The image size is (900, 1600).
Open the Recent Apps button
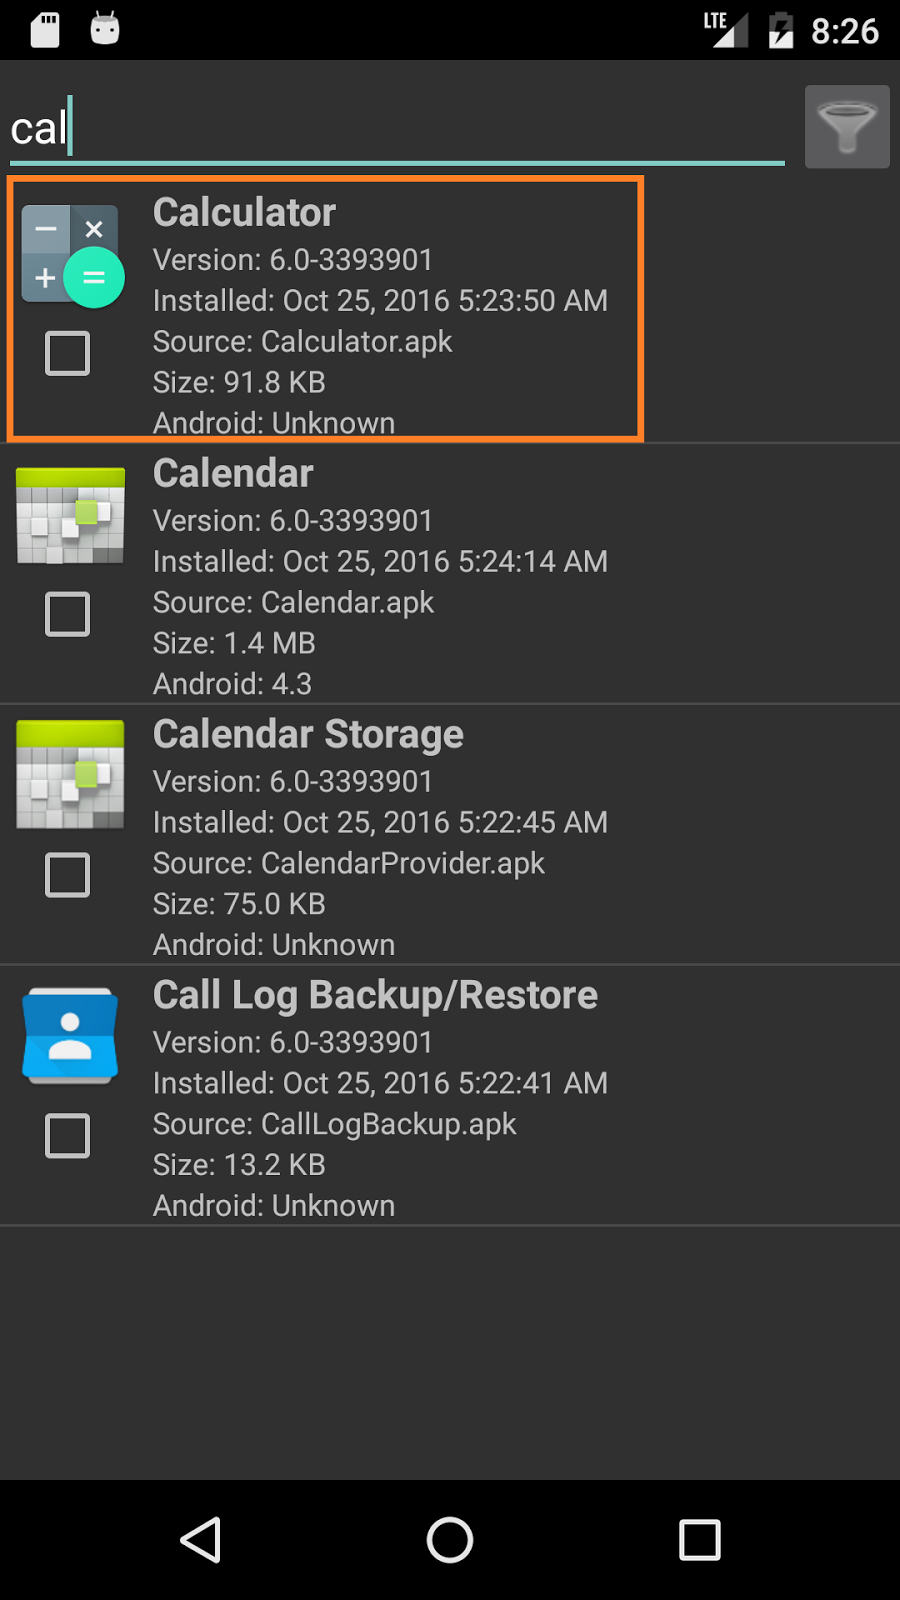click(x=700, y=1540)
